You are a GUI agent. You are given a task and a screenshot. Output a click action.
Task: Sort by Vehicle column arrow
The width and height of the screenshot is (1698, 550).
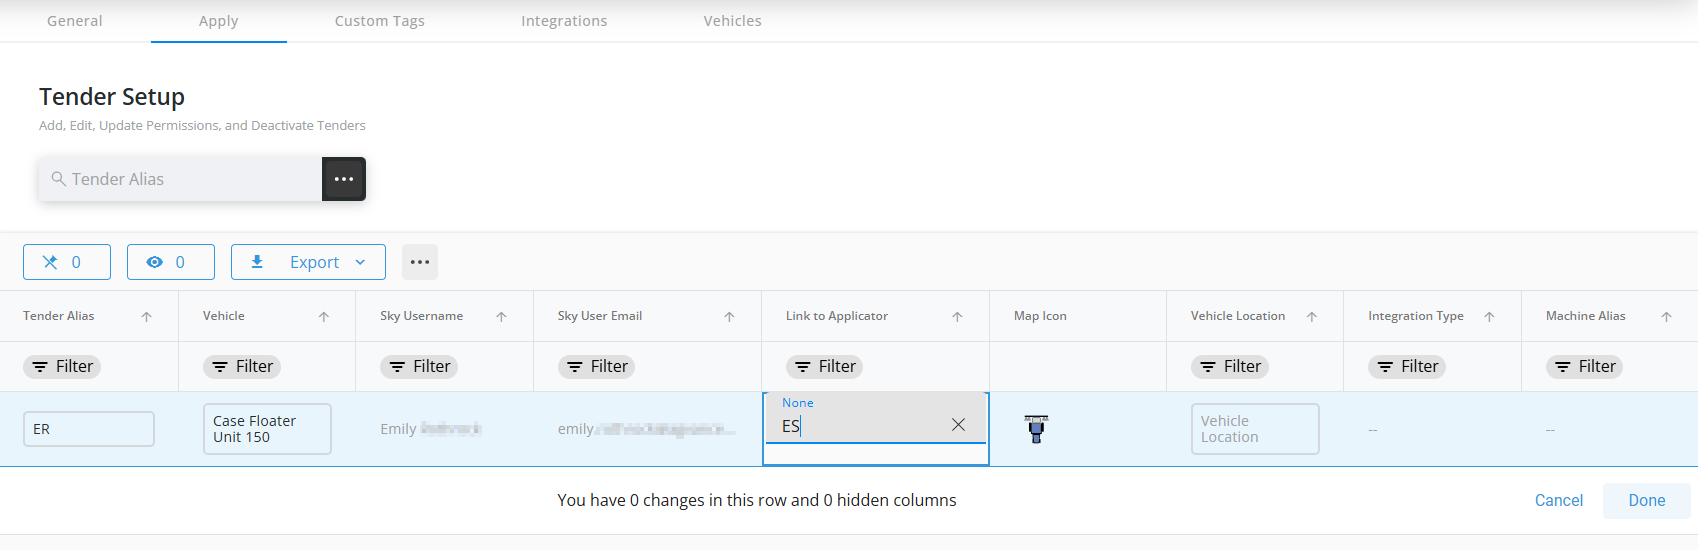324,317
